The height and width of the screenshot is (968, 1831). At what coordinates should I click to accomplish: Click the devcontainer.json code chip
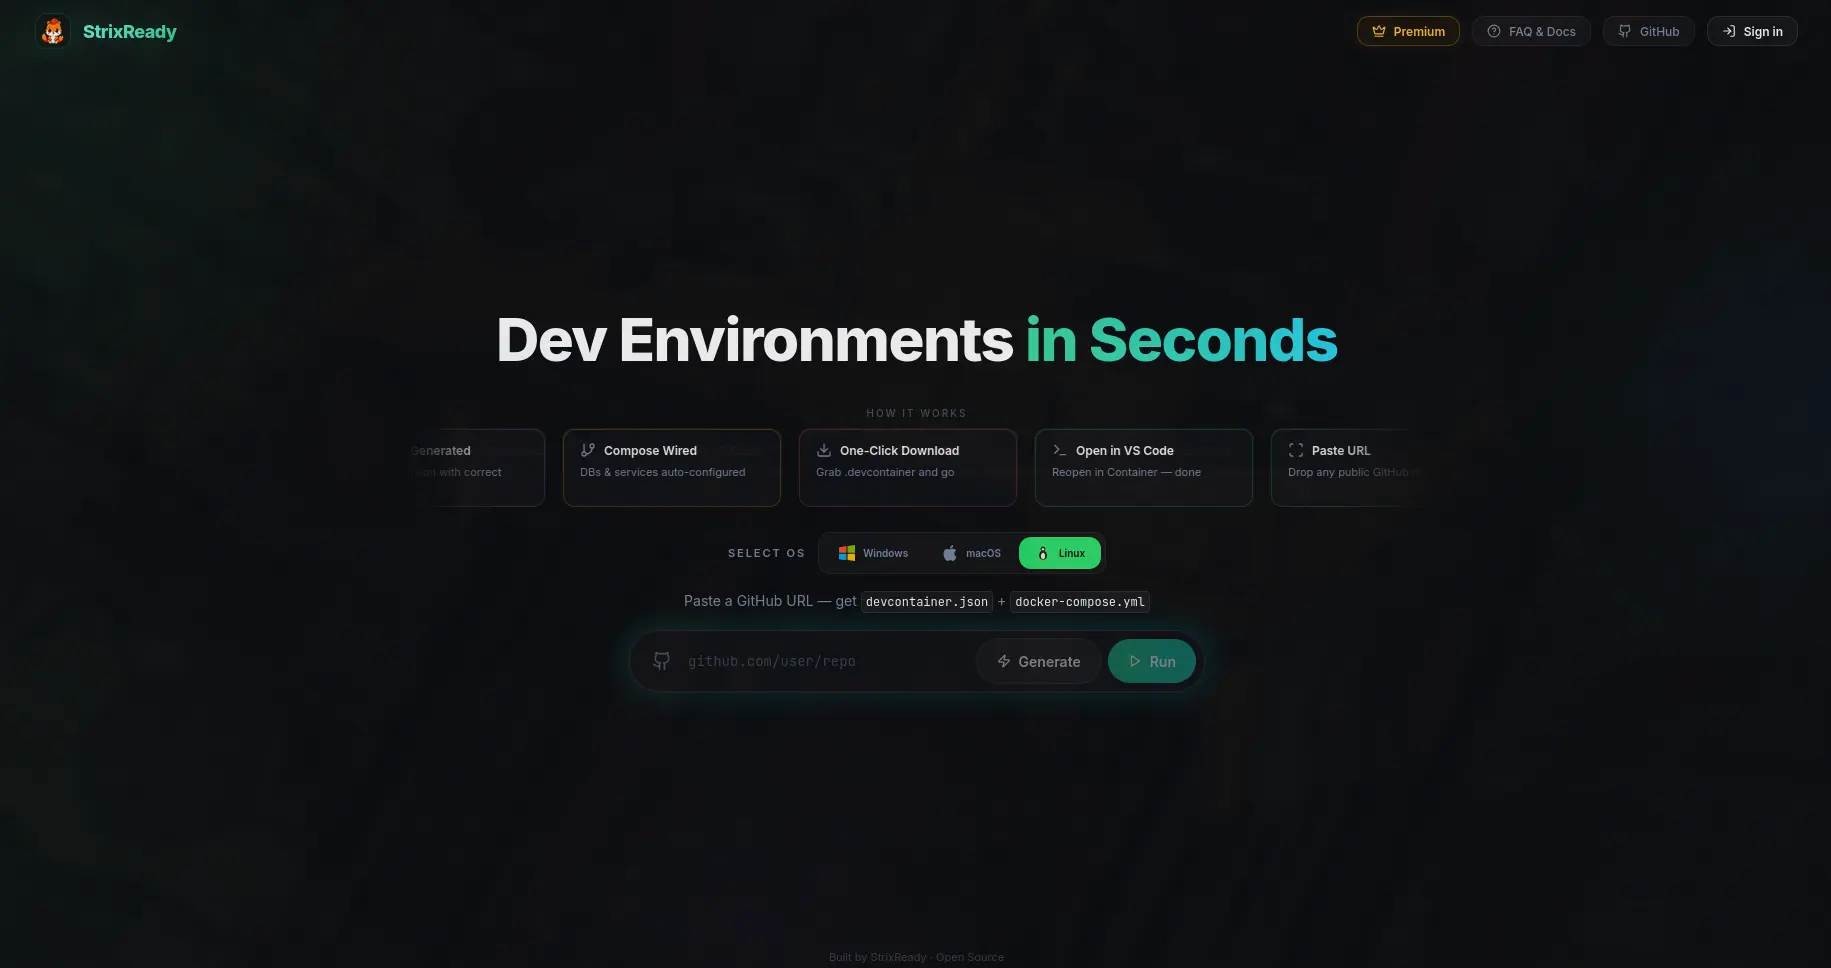(926, 601)
